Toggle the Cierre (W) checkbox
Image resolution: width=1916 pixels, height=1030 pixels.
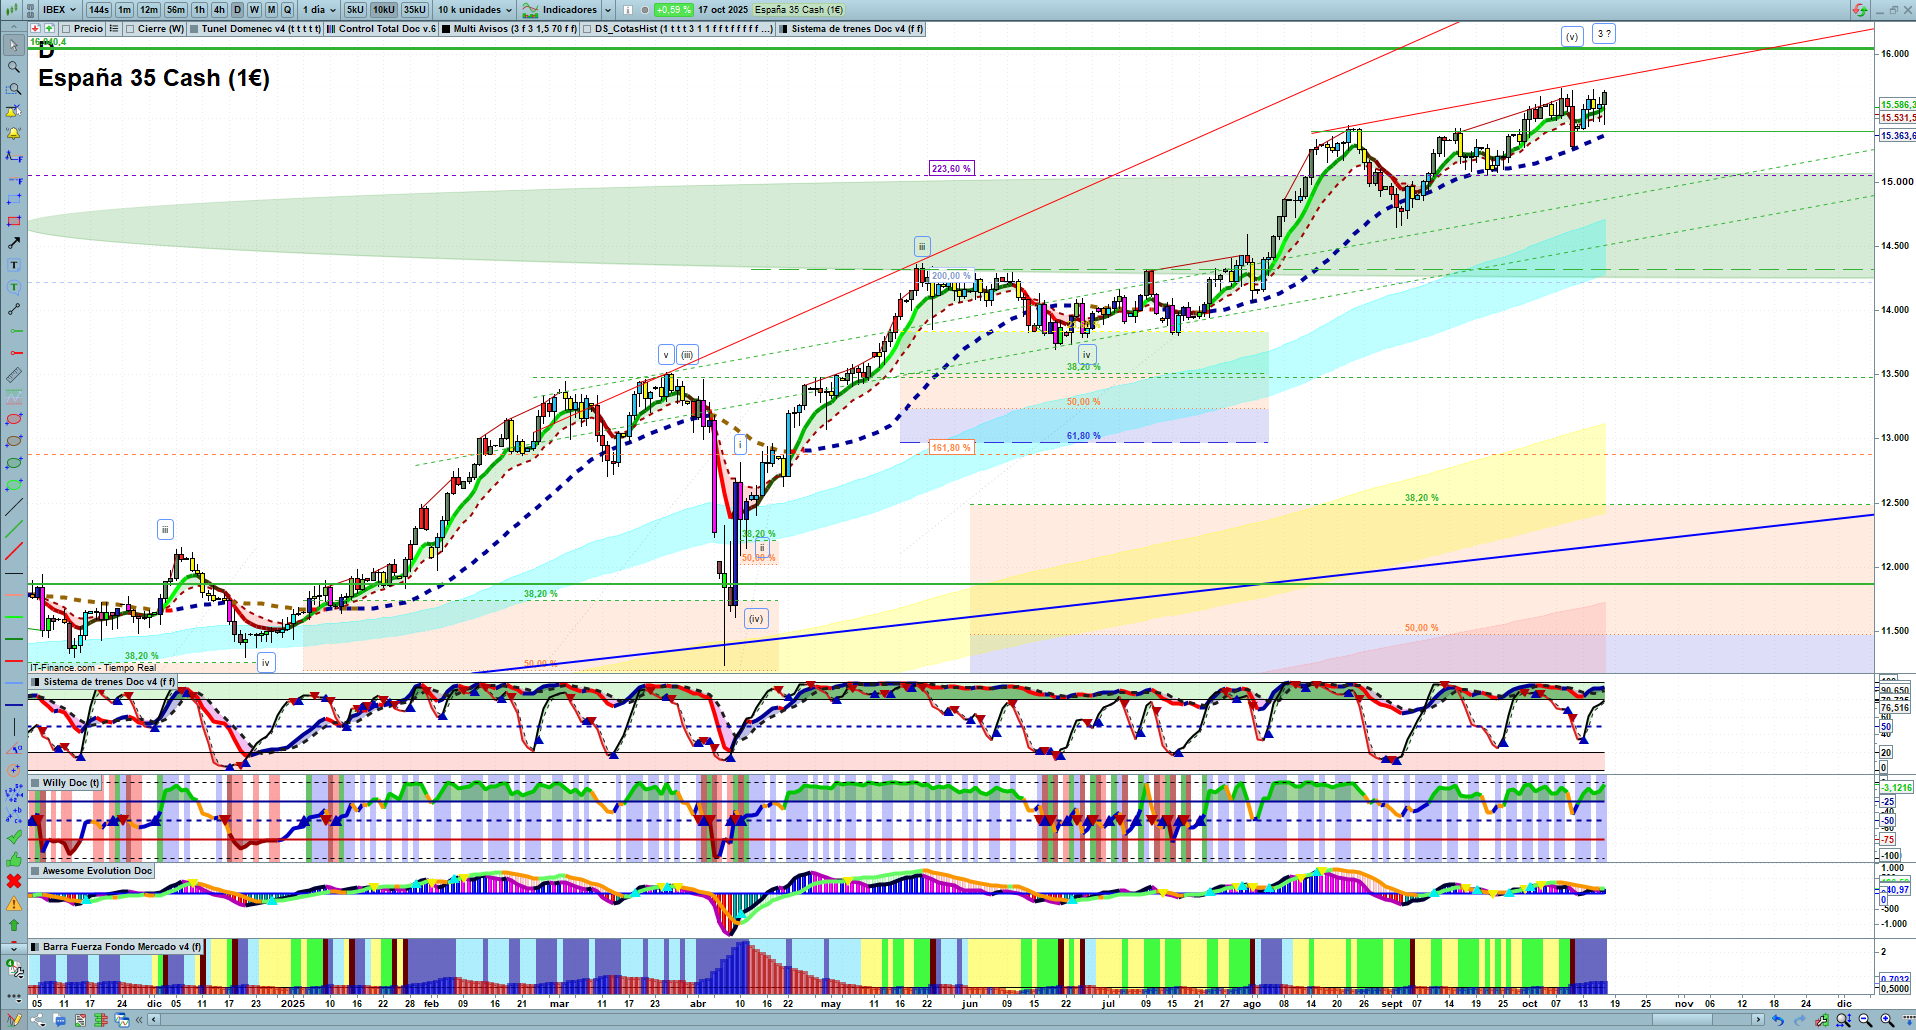tap(130, 29)
